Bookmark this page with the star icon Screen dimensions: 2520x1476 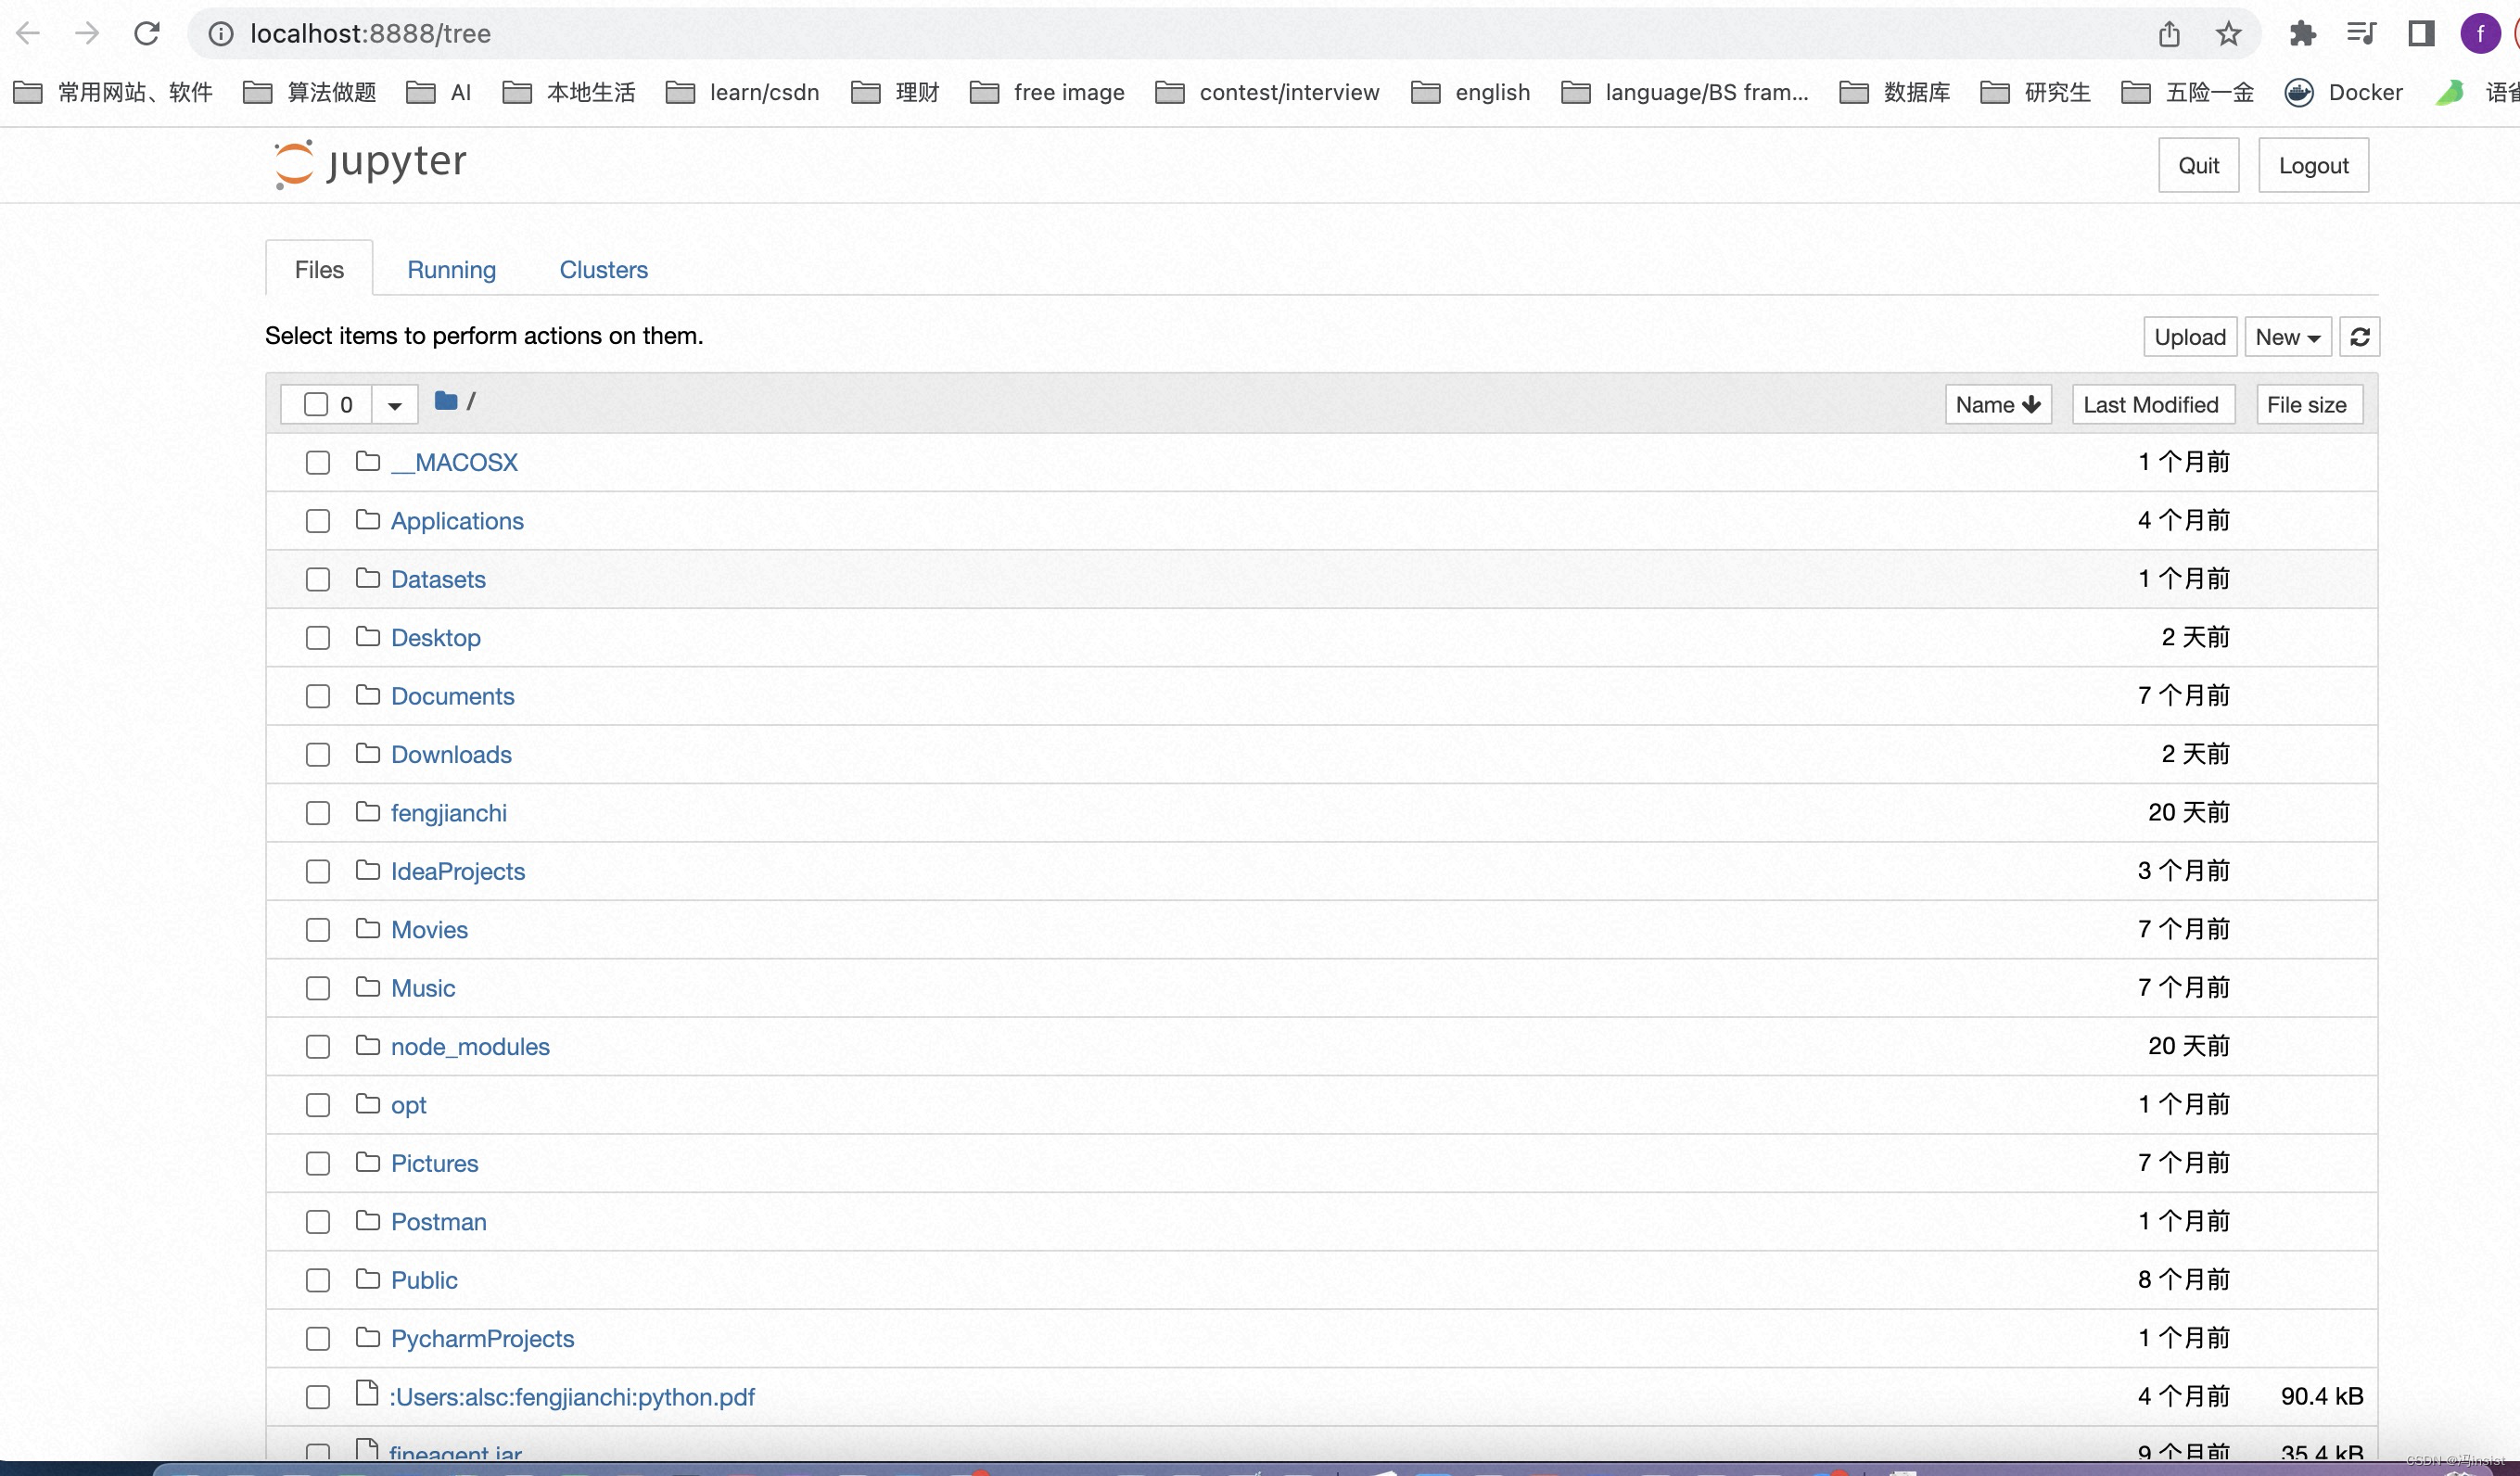(2228, 34)
